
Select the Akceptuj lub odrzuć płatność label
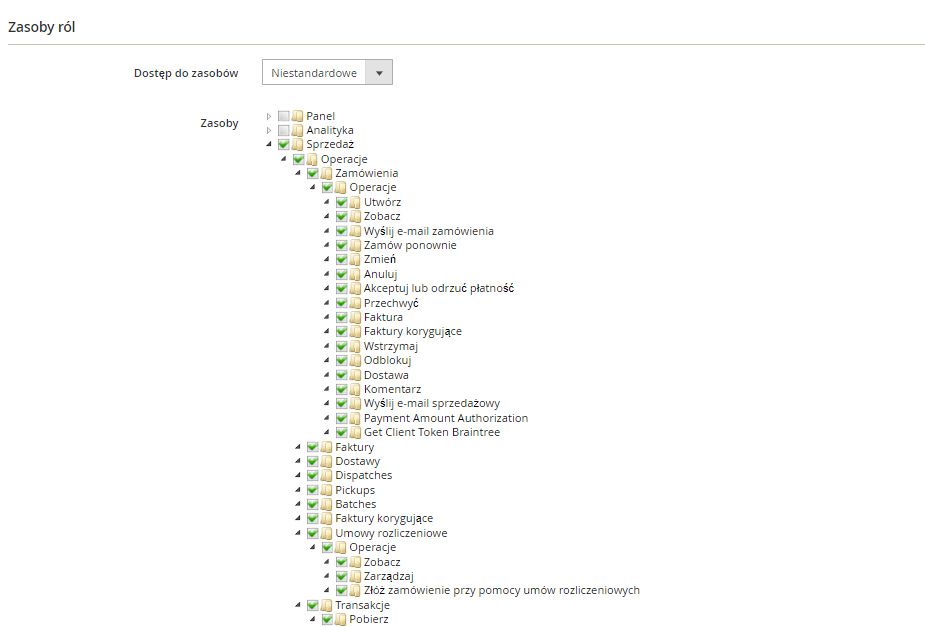click(x=439, y=288)
